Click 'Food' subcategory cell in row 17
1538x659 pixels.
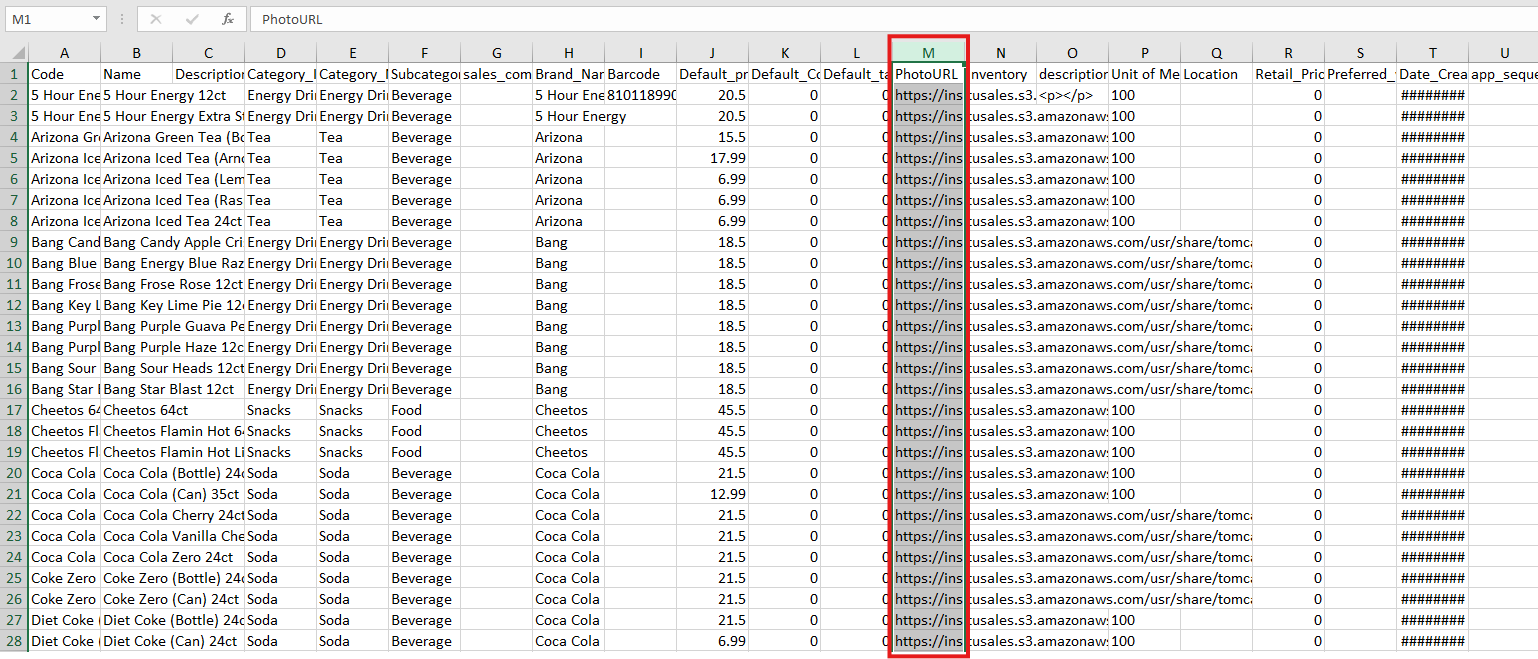click(425, 410)
